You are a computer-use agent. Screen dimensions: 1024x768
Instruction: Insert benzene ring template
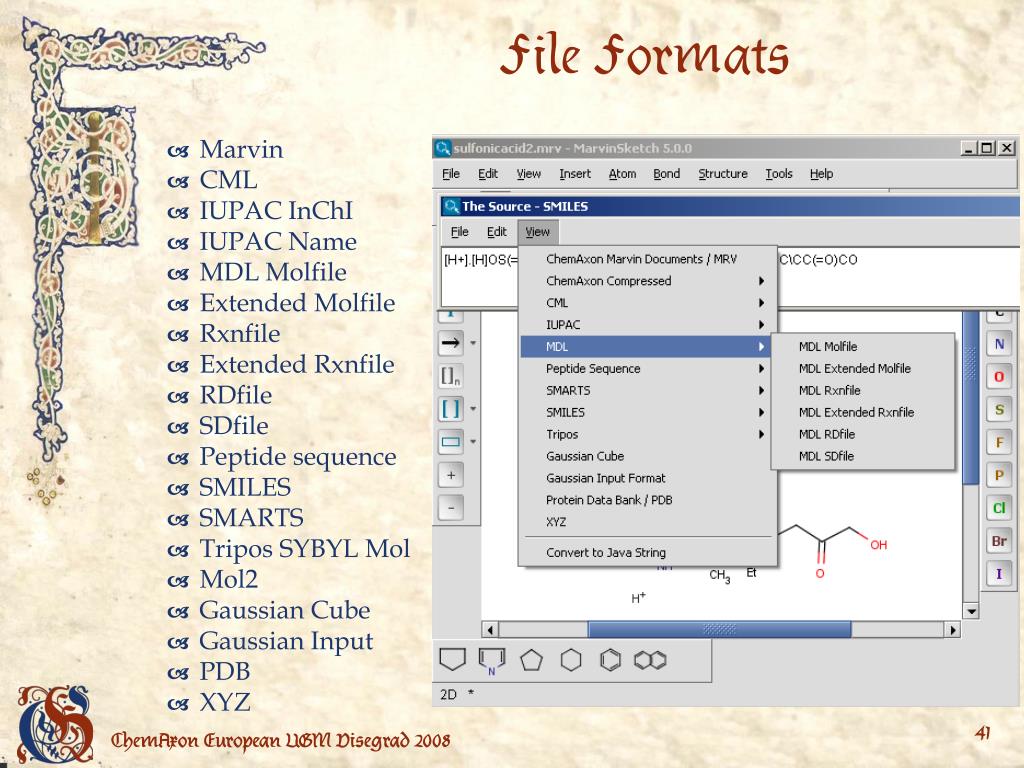click(610, 660)
